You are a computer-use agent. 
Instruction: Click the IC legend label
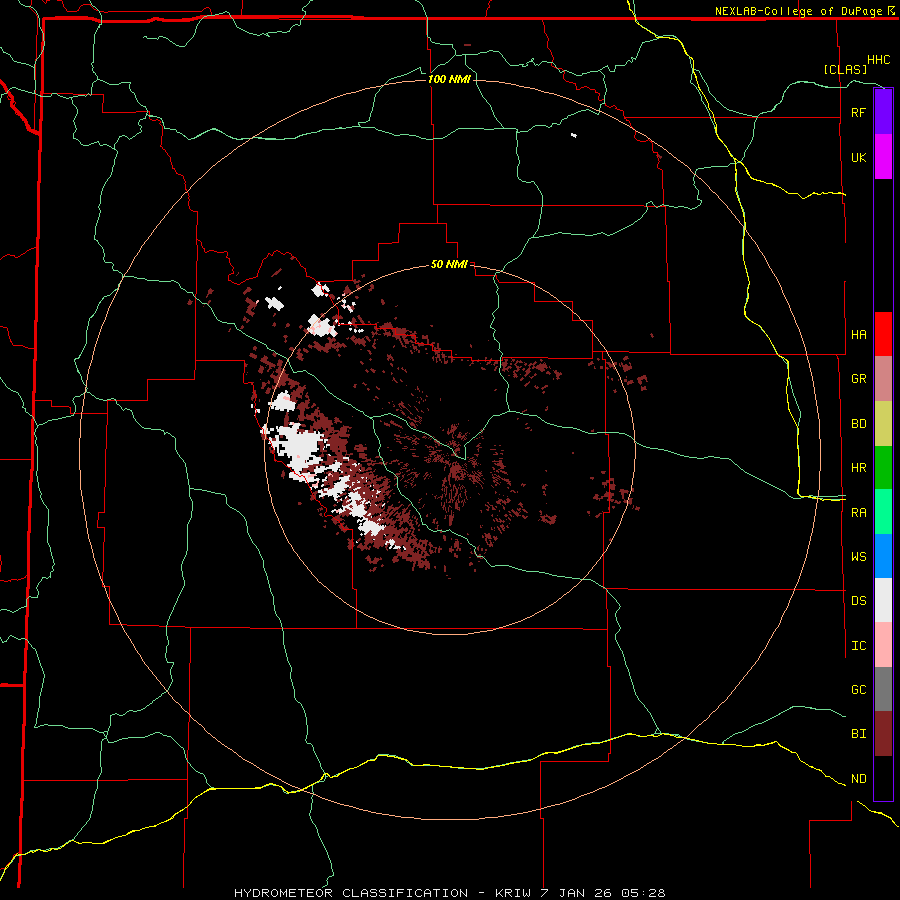[x=858, y=646]
